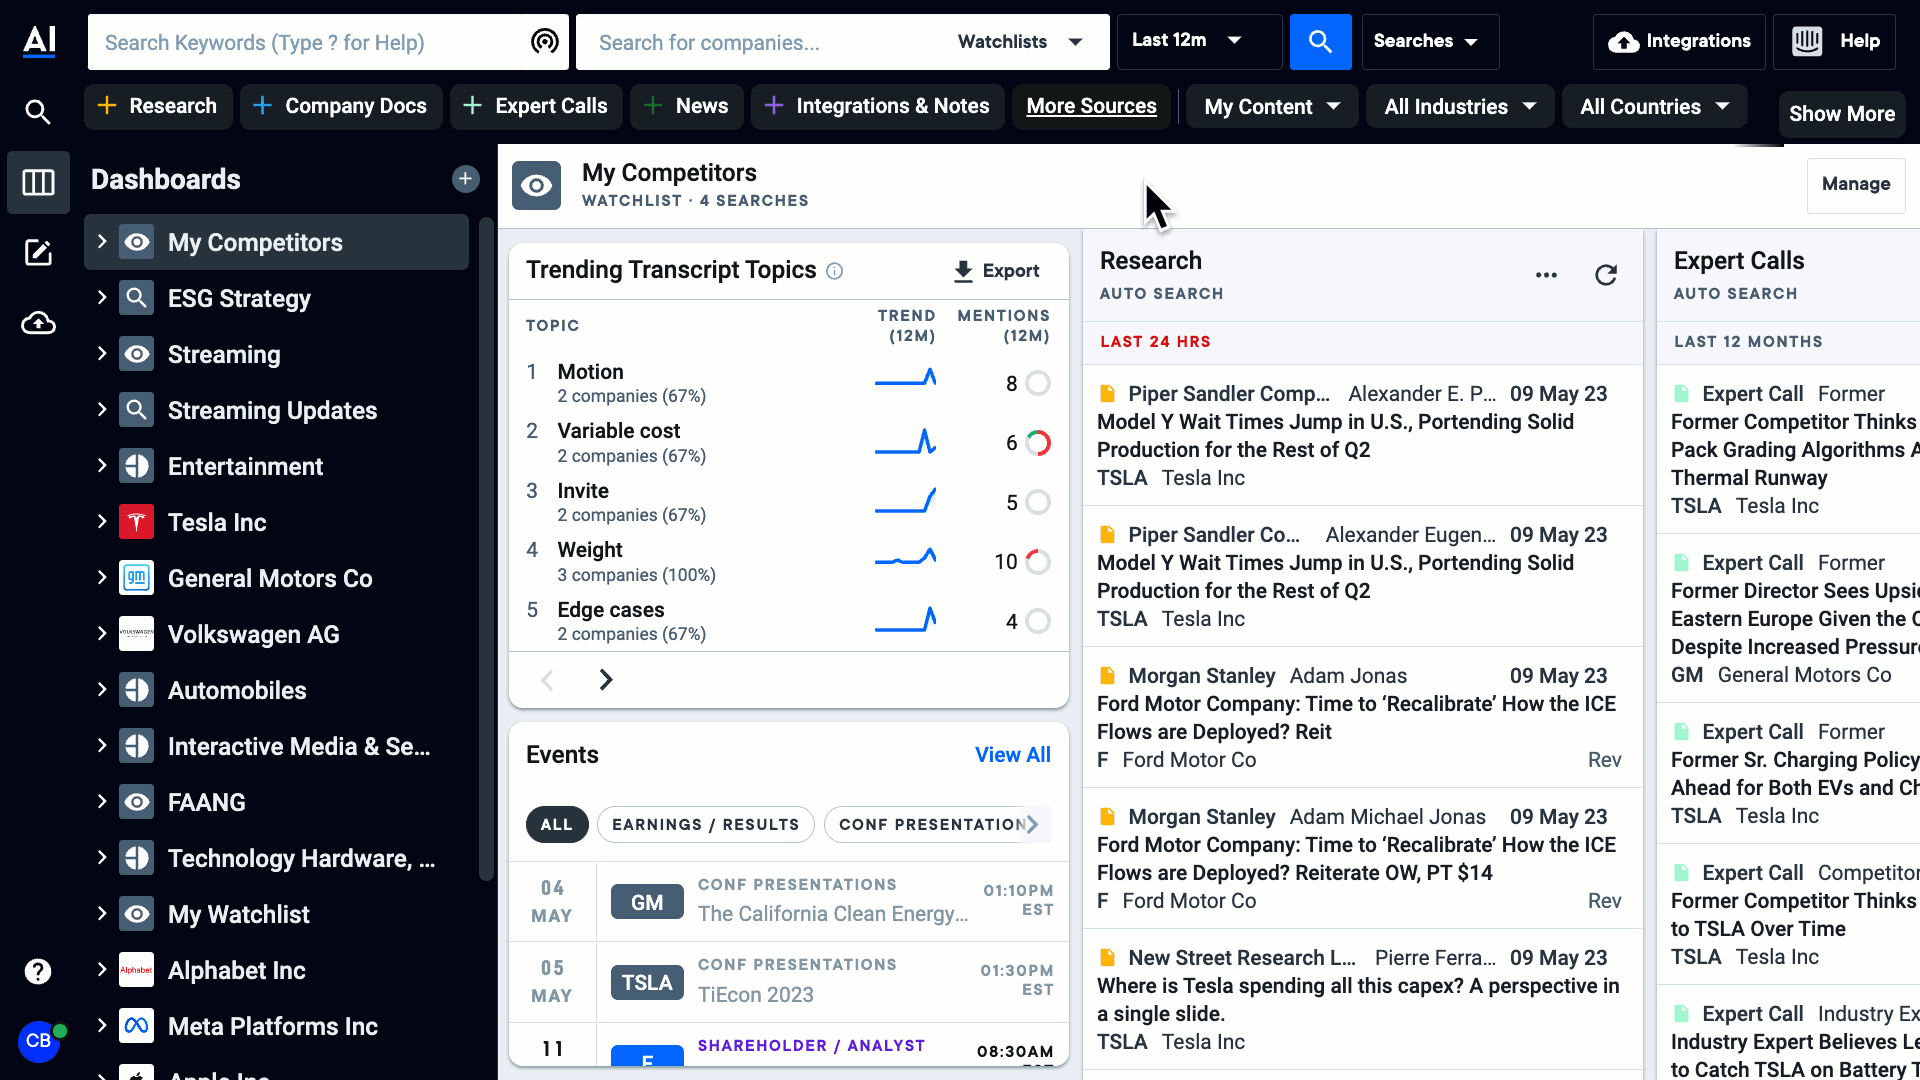
Task: Select the ALL events filter chip
Action: point(557,824)
